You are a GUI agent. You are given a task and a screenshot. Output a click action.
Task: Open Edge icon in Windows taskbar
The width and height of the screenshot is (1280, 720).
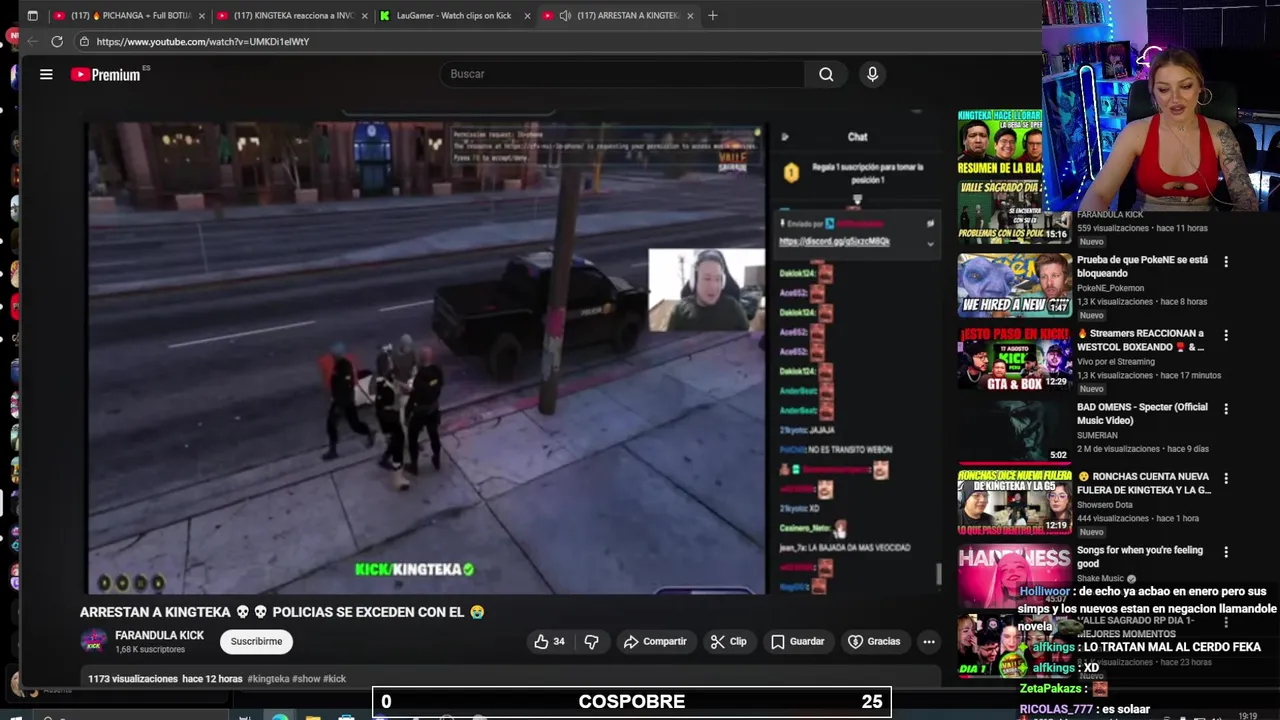[x=280, y=716]
